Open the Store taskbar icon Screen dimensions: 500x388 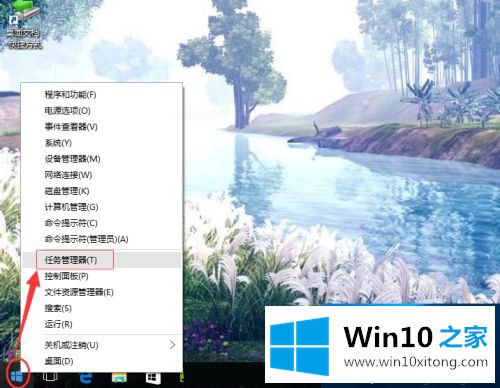153,377
